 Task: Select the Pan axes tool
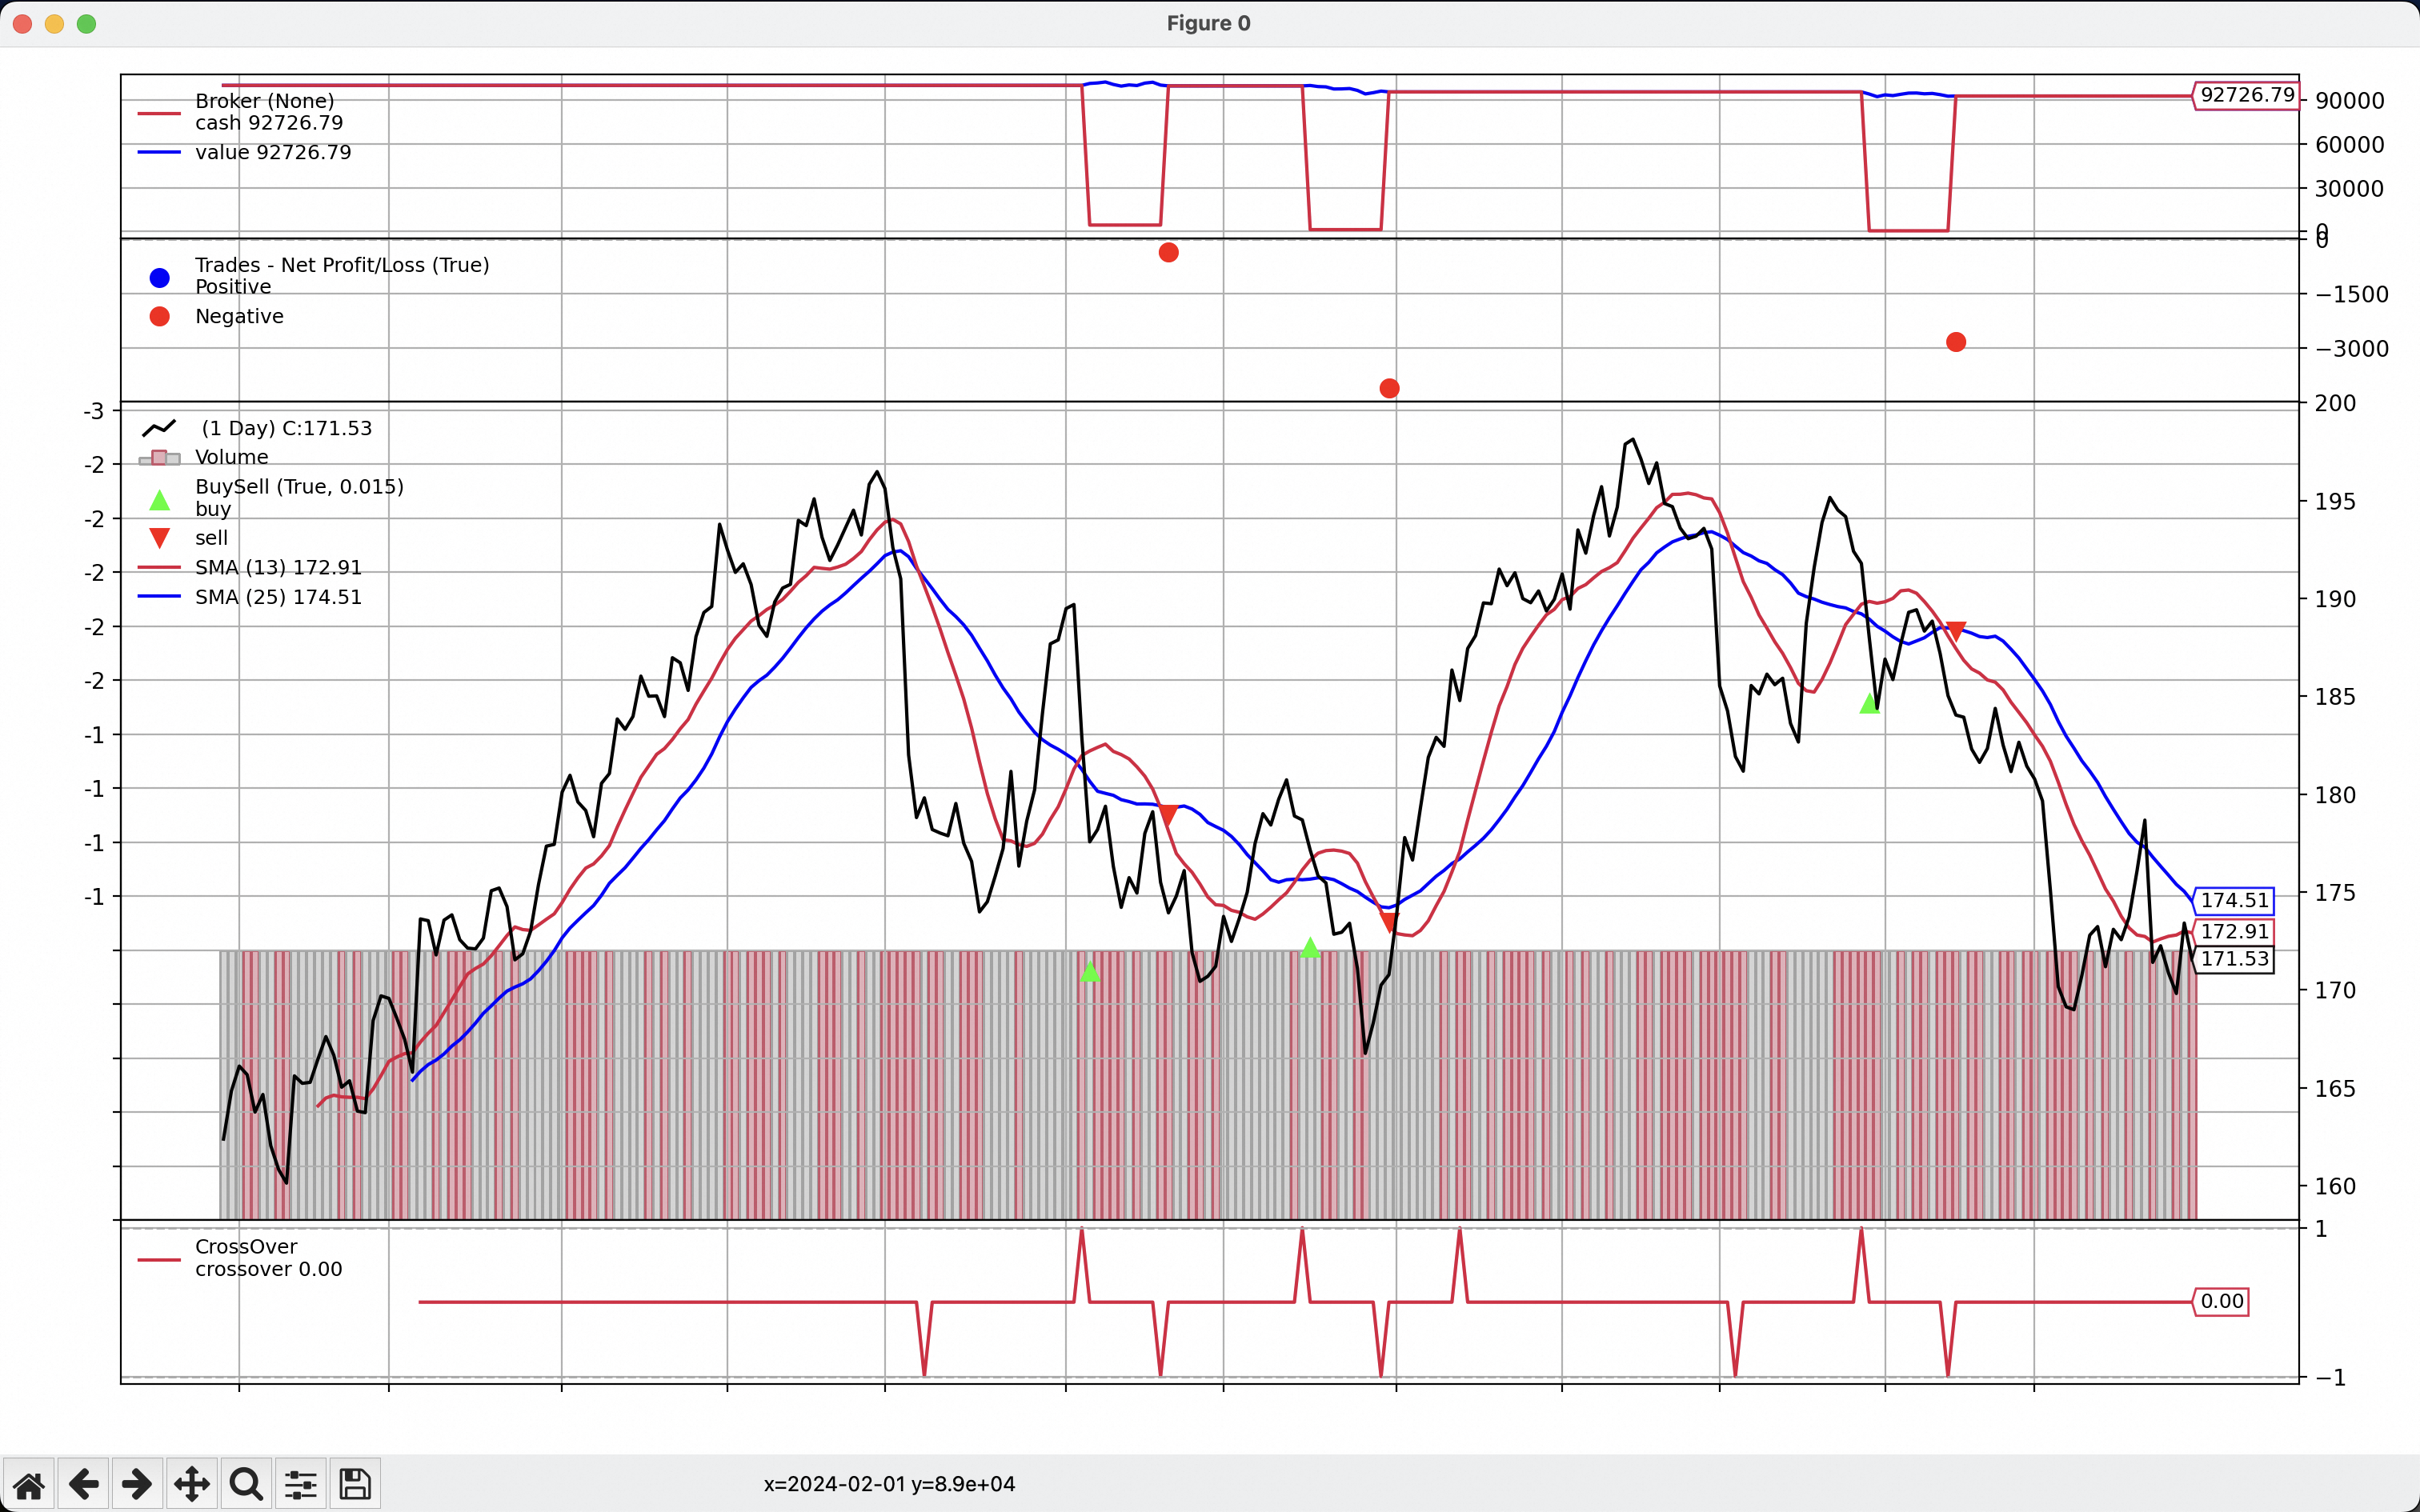click(192, 1484)
